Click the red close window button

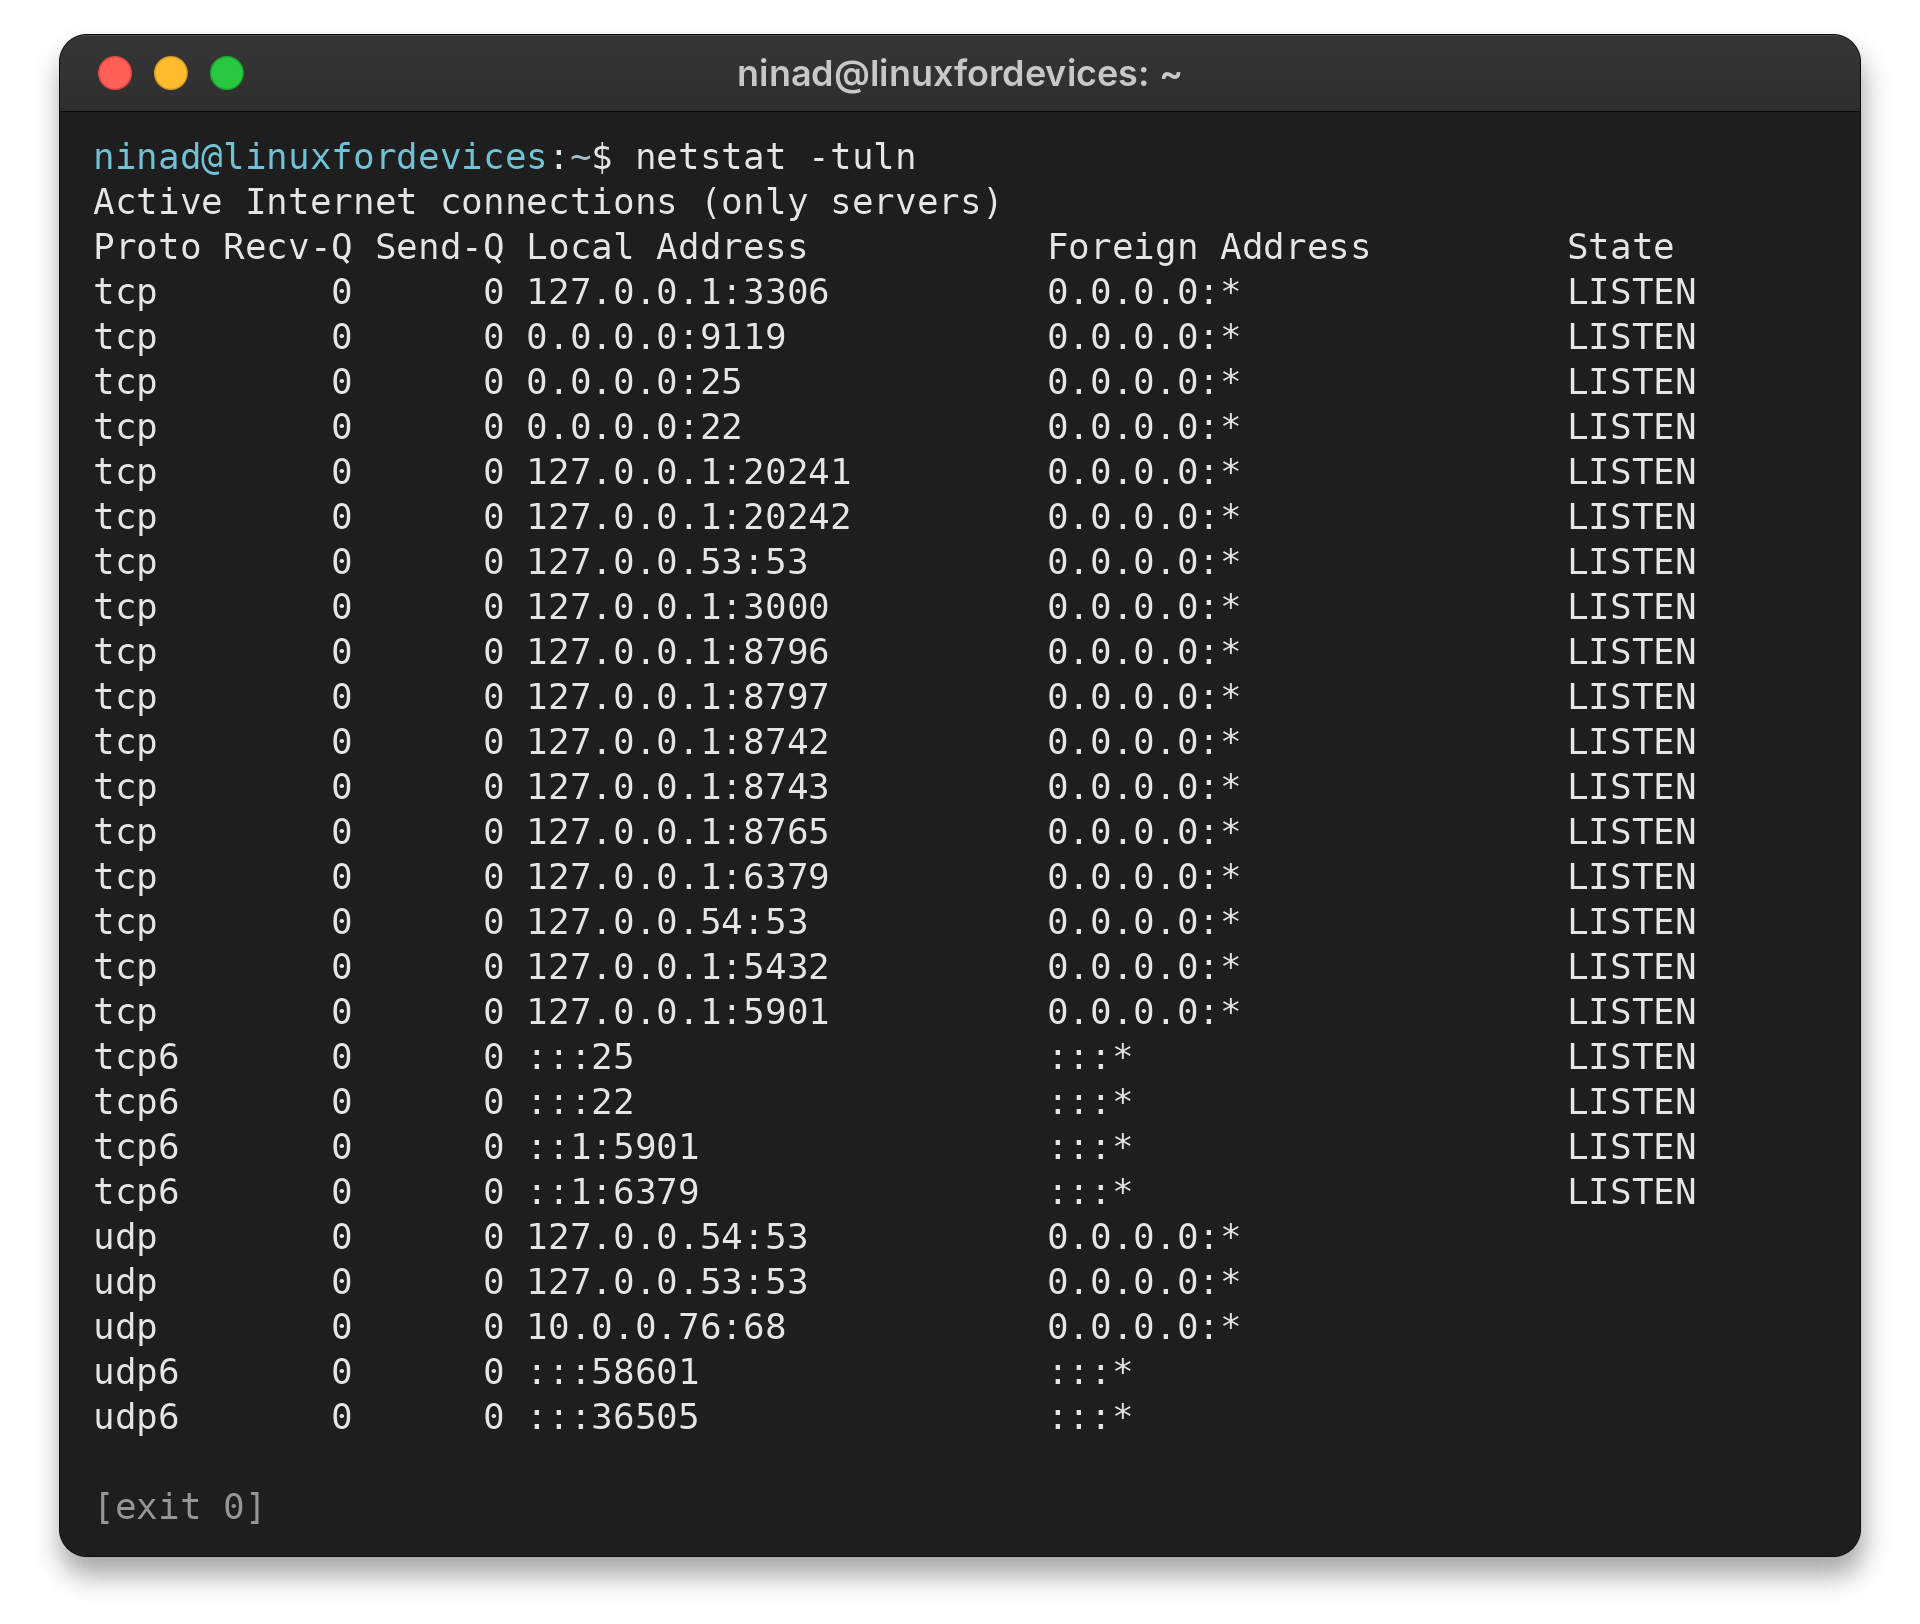tap(115, 73)
